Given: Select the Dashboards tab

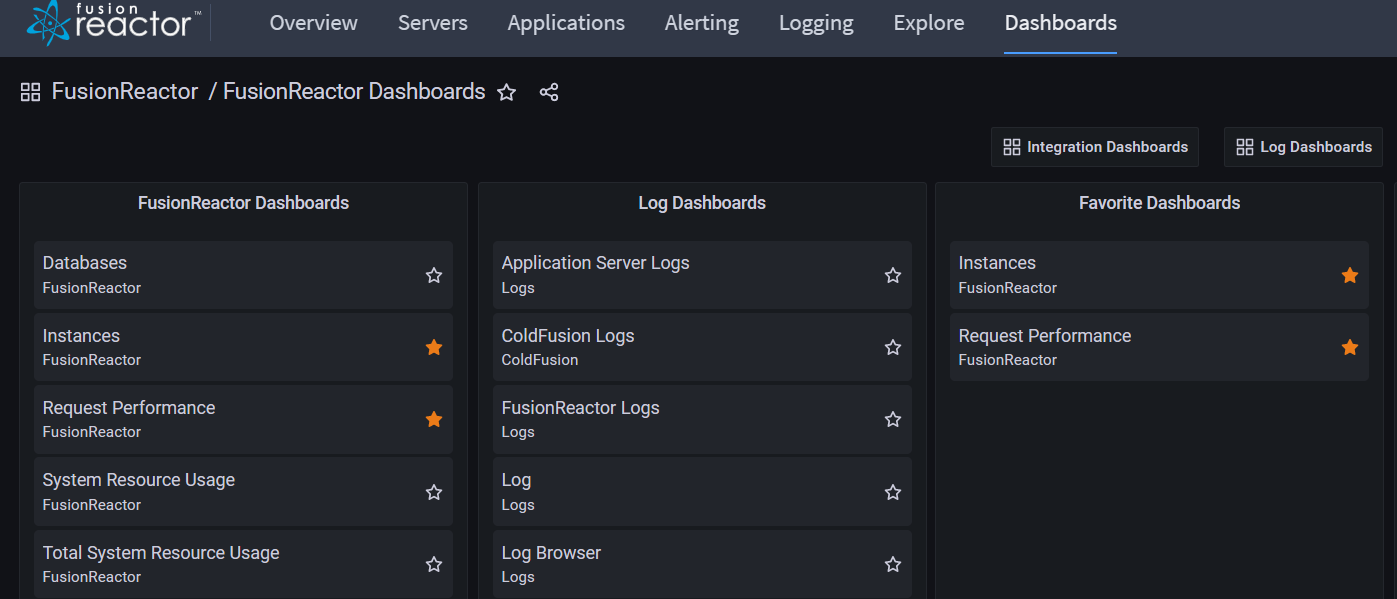Looking at the screenshot, I should point(1061,23).
